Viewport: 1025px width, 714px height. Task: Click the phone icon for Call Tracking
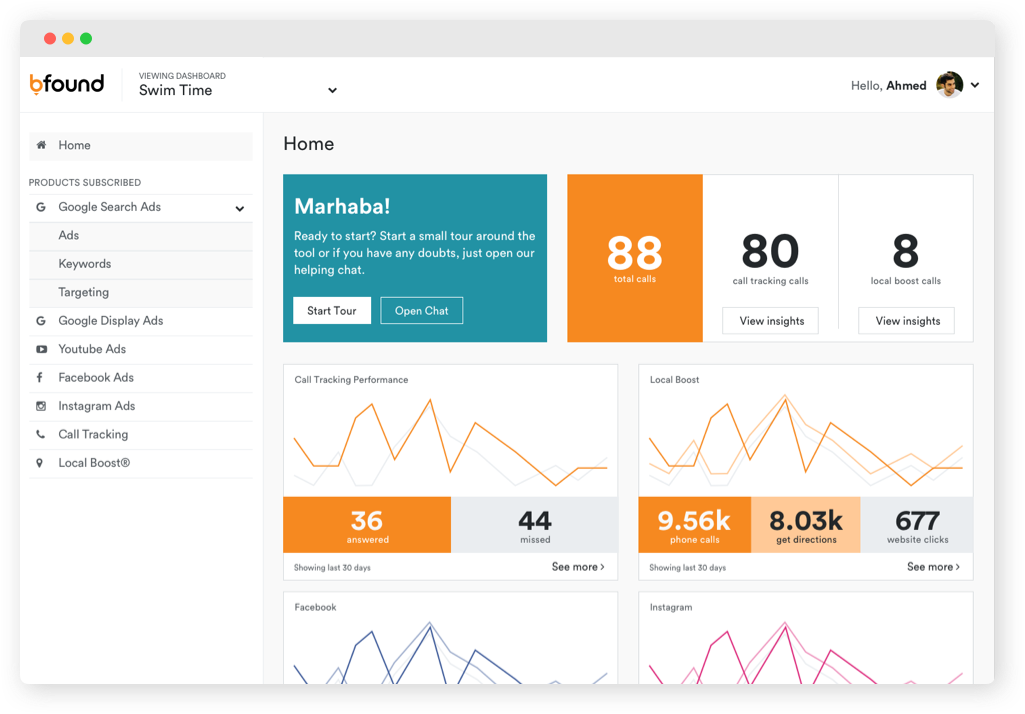tap(41, 434)
